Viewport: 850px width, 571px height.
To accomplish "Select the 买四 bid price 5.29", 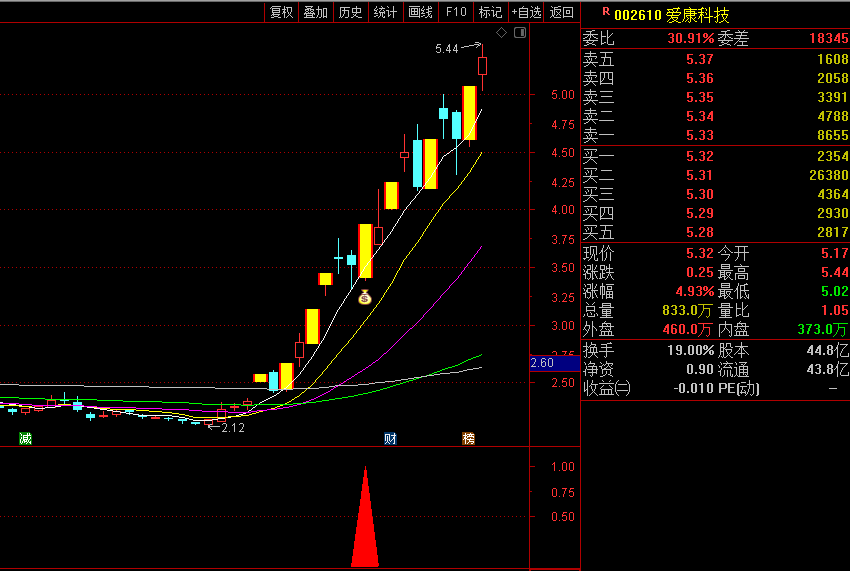I will tap(700, 213).
